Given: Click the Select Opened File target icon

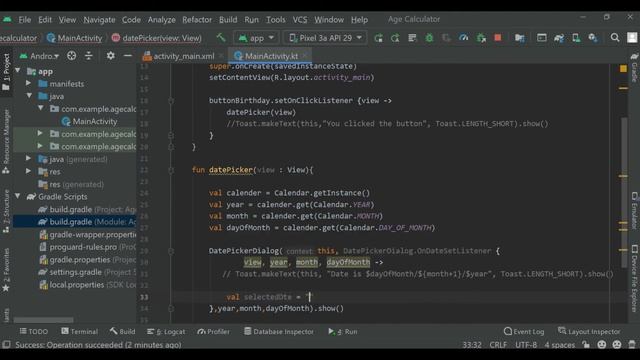Looking at the screenshot, I should point(71,56).
